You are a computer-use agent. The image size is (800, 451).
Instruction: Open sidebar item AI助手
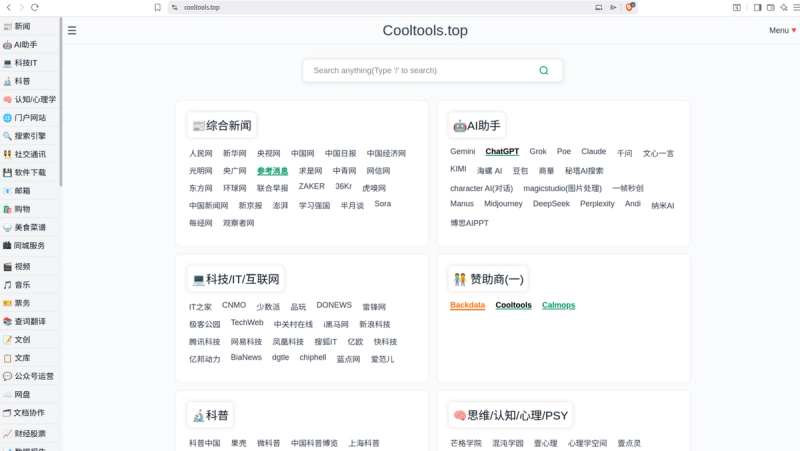tap(30, 44)
